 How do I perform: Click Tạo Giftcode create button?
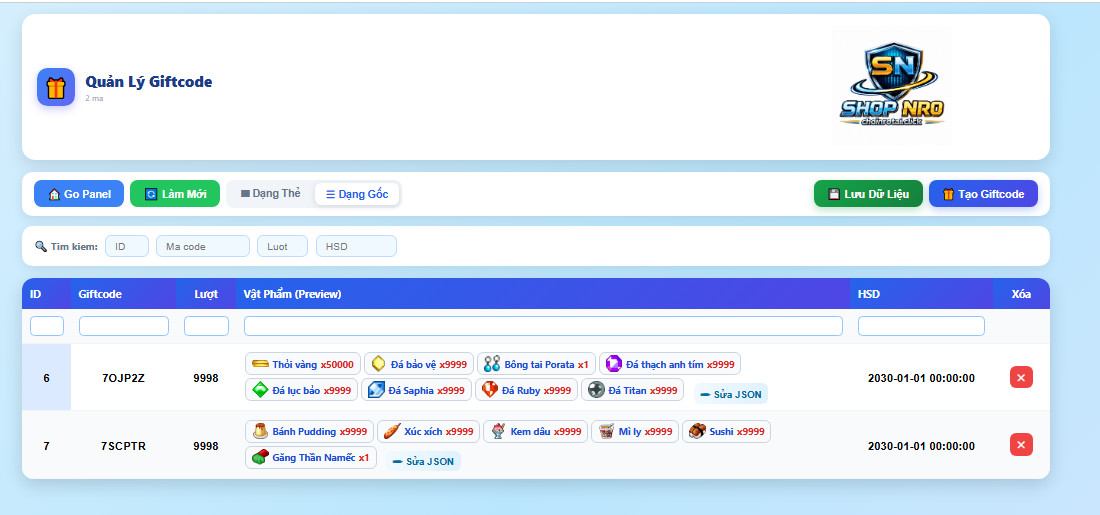click(983, 194)
